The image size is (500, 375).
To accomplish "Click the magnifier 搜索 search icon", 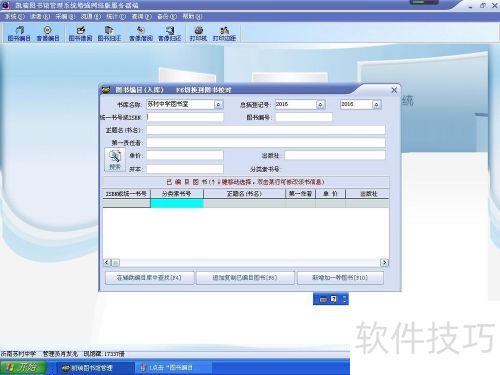I will point(115,160).
